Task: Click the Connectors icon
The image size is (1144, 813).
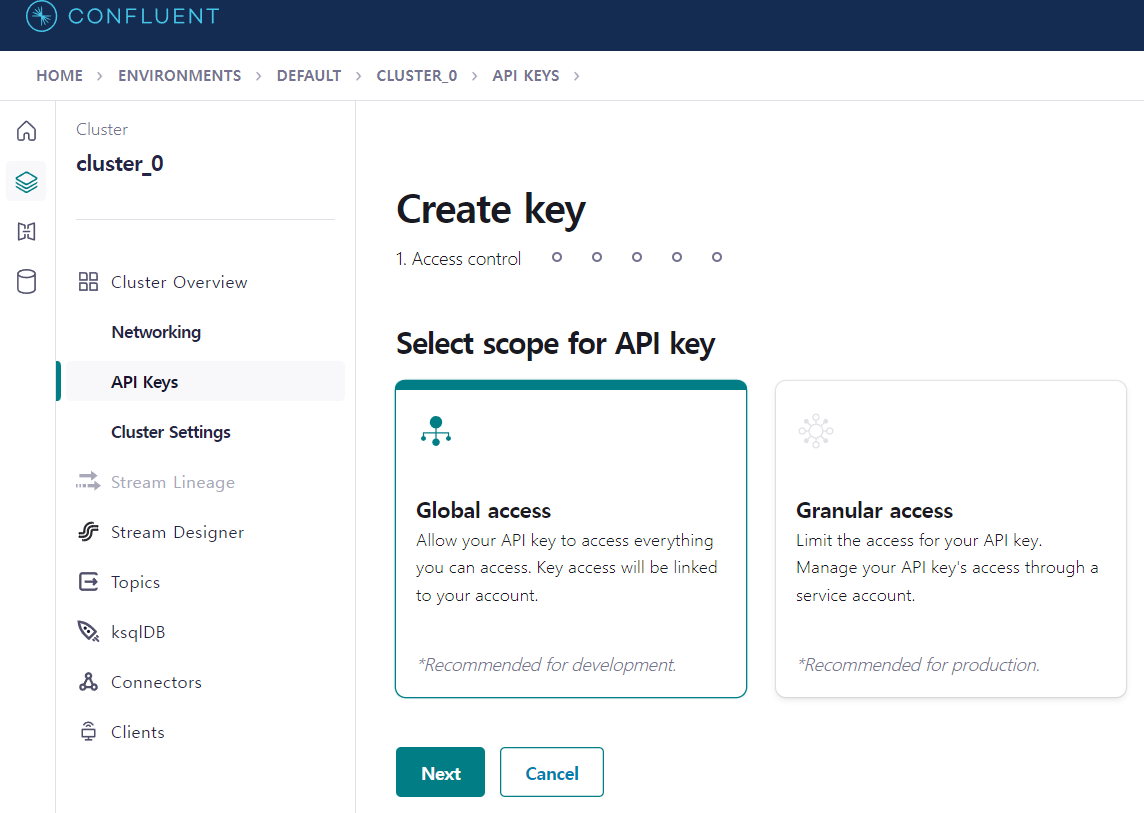Action: [x=88, y=682]
